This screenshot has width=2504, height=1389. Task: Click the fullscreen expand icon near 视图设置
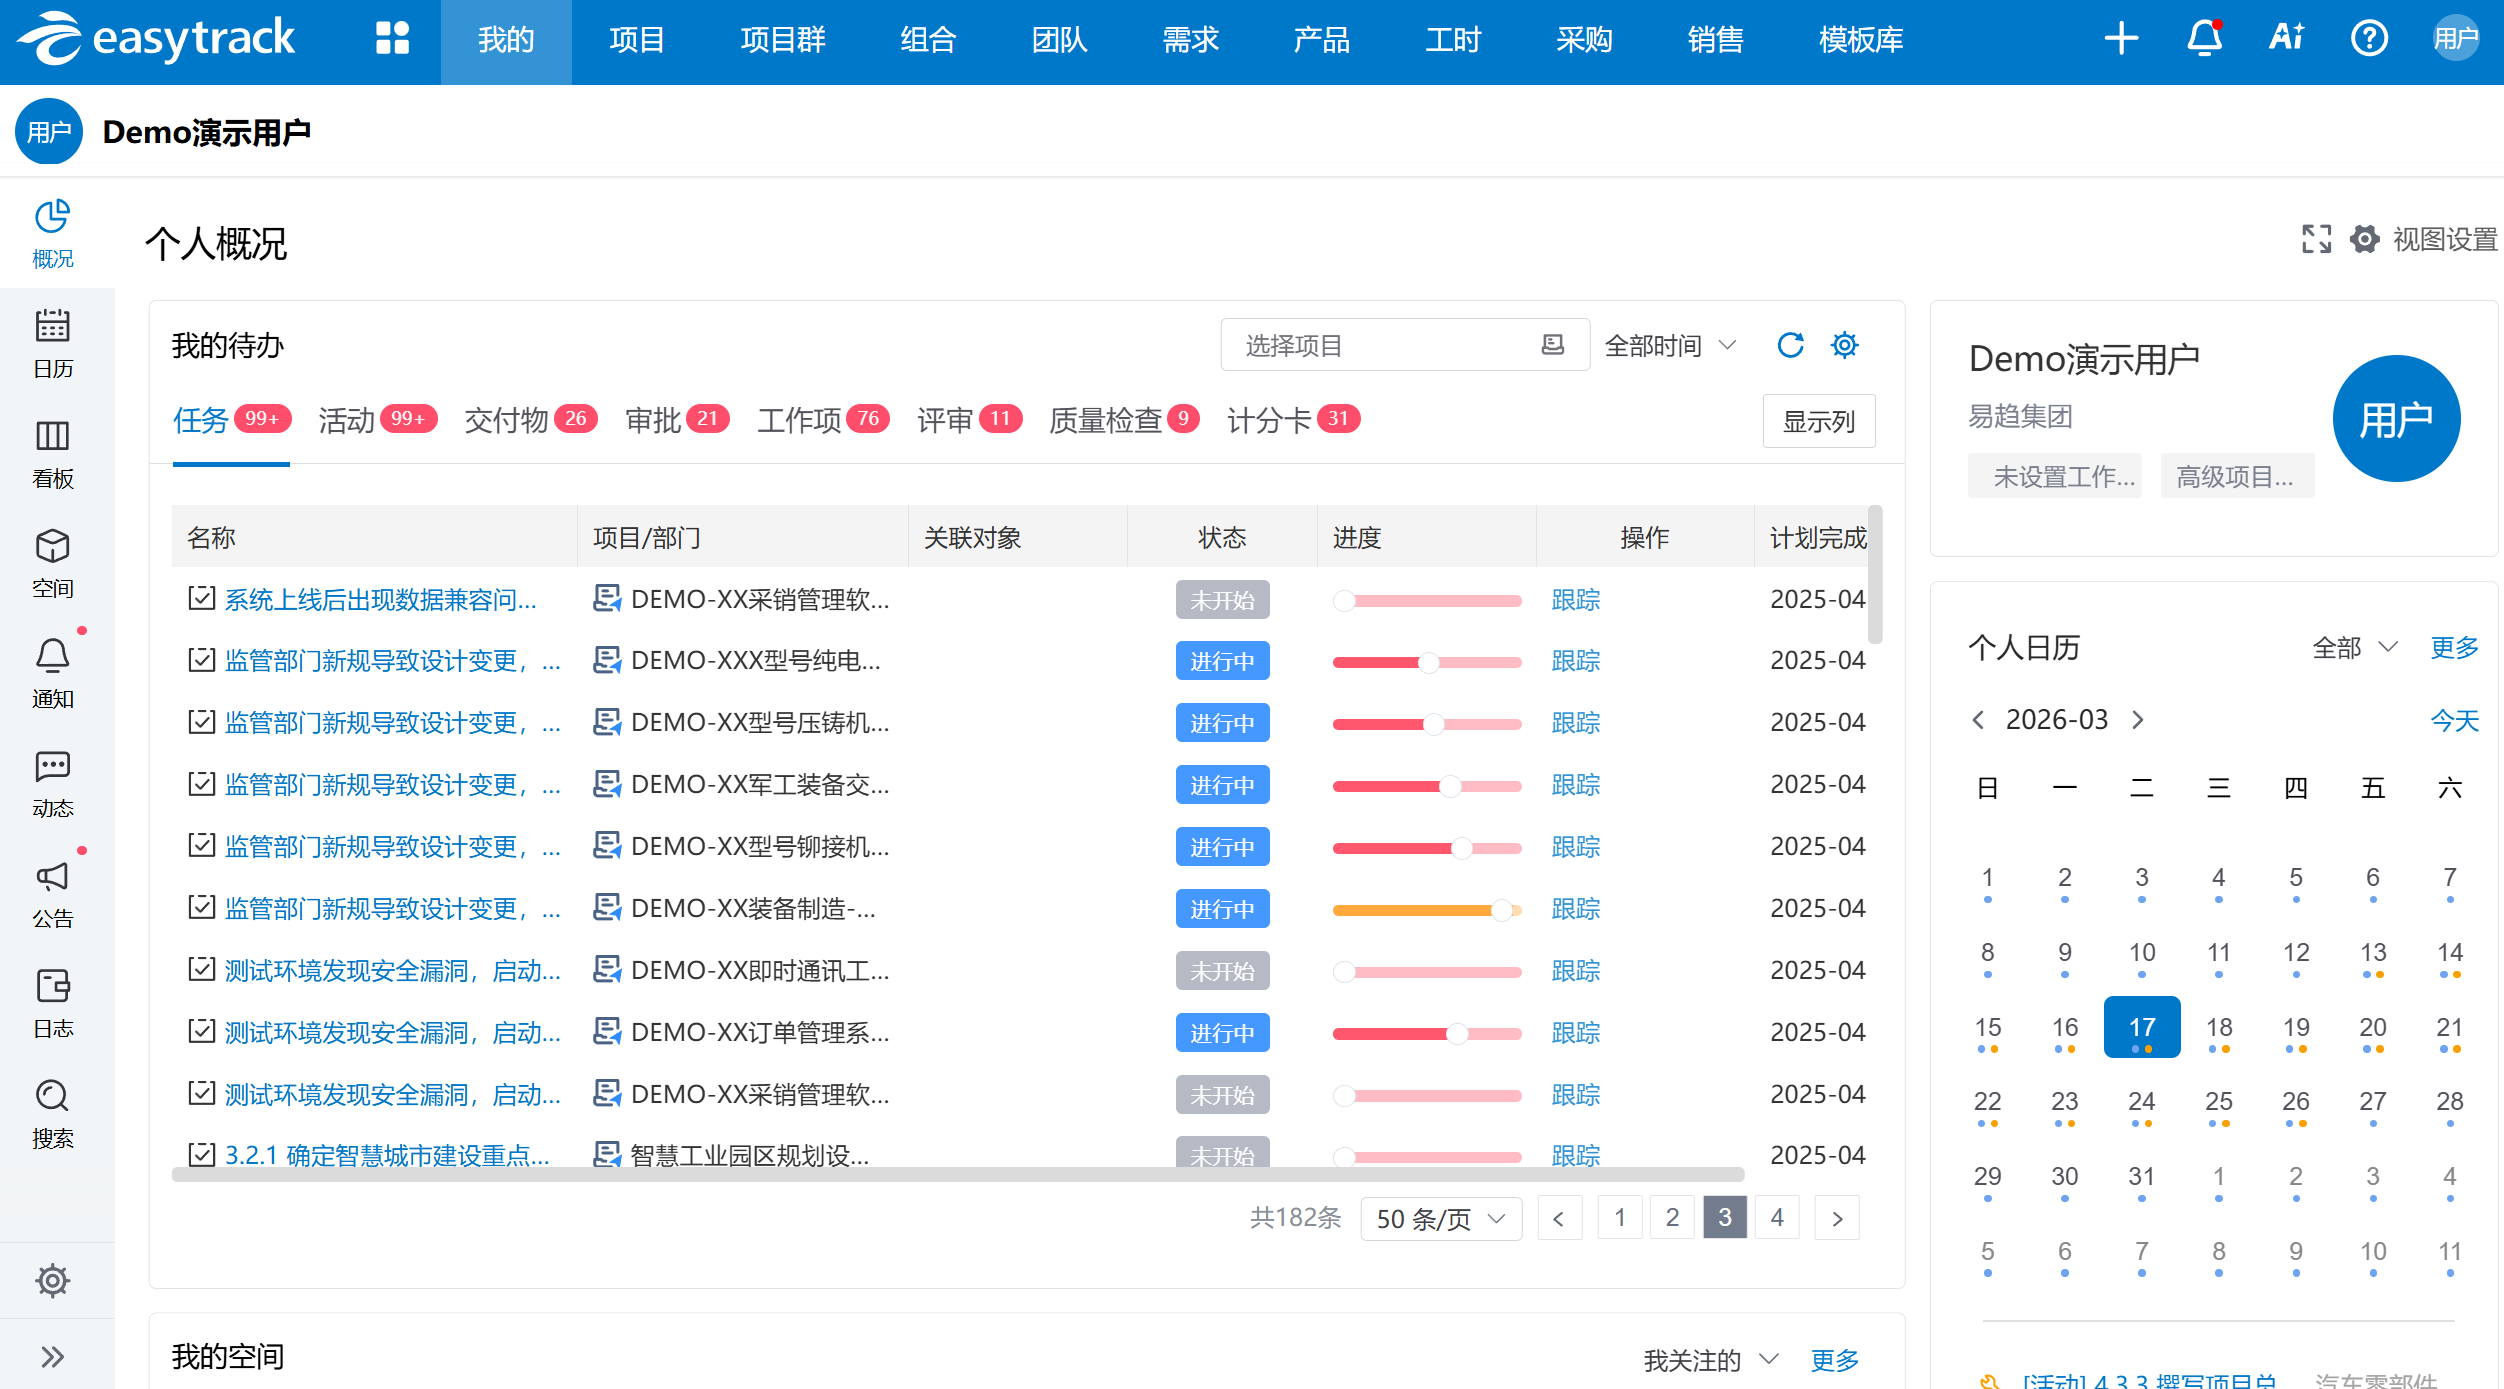click(x=2316, y=239)
